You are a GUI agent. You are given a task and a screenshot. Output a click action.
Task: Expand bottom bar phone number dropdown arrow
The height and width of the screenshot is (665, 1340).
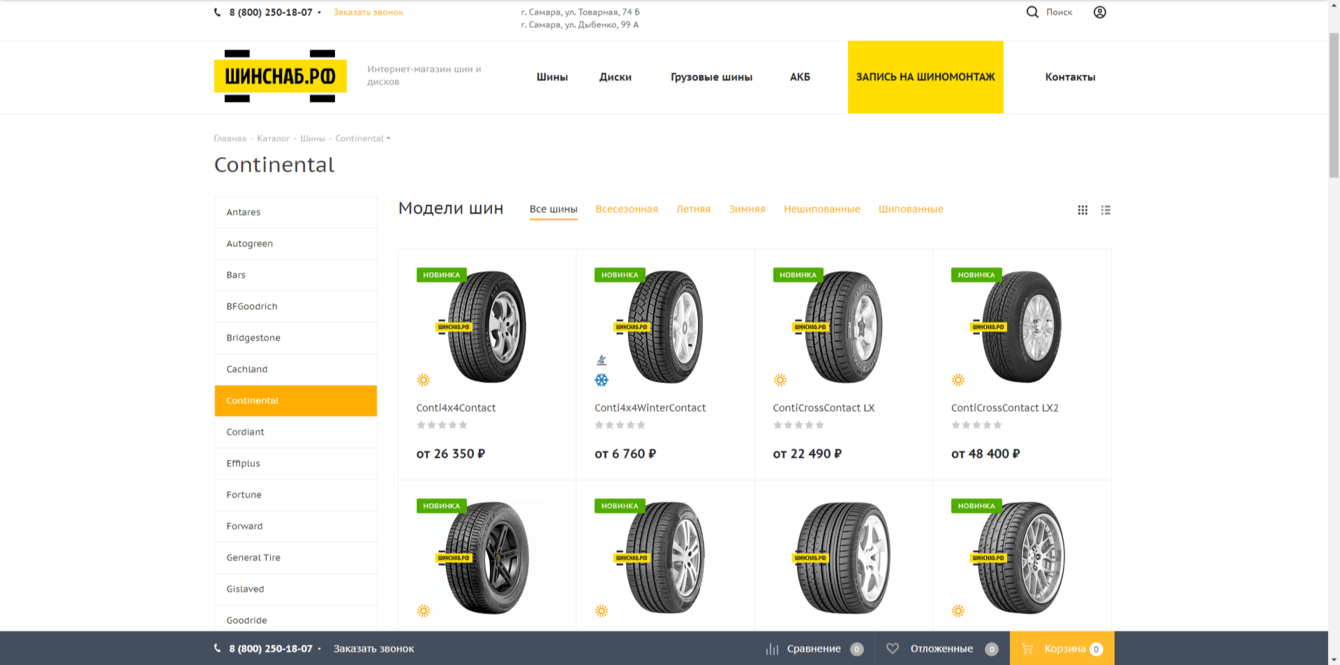(320, 649)
